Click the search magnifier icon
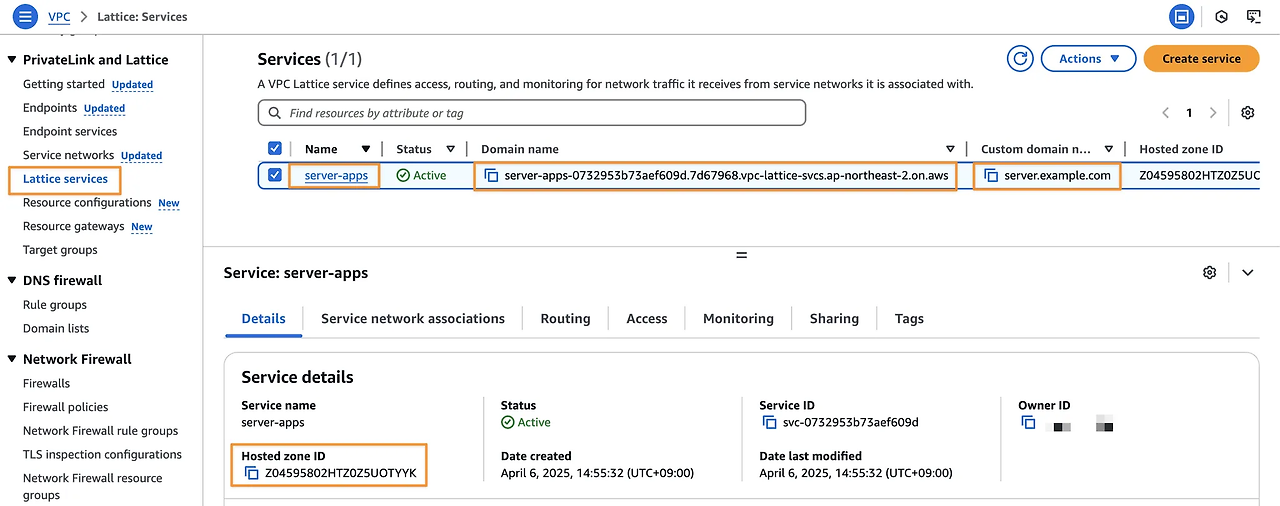The height and width of the screenshot is (506, 1280). (275, 113)
